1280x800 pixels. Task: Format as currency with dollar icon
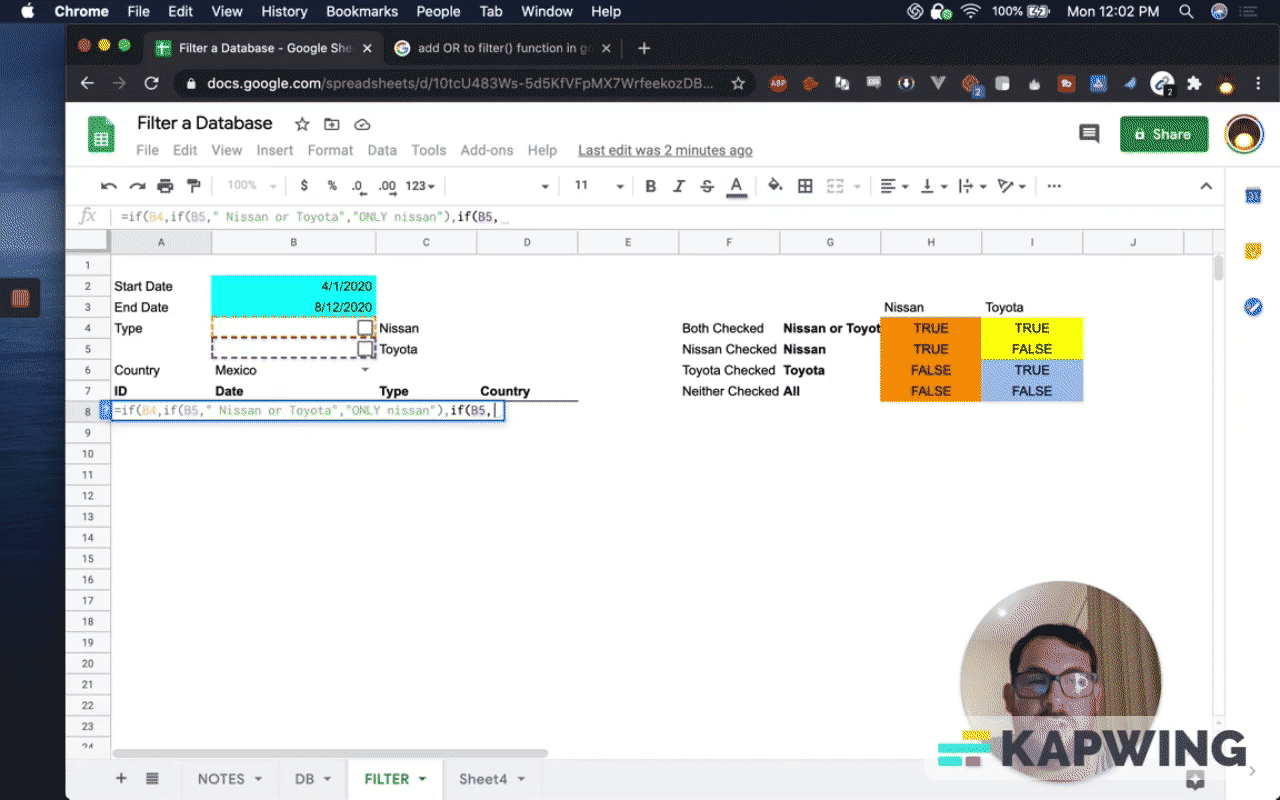(304, 186)
